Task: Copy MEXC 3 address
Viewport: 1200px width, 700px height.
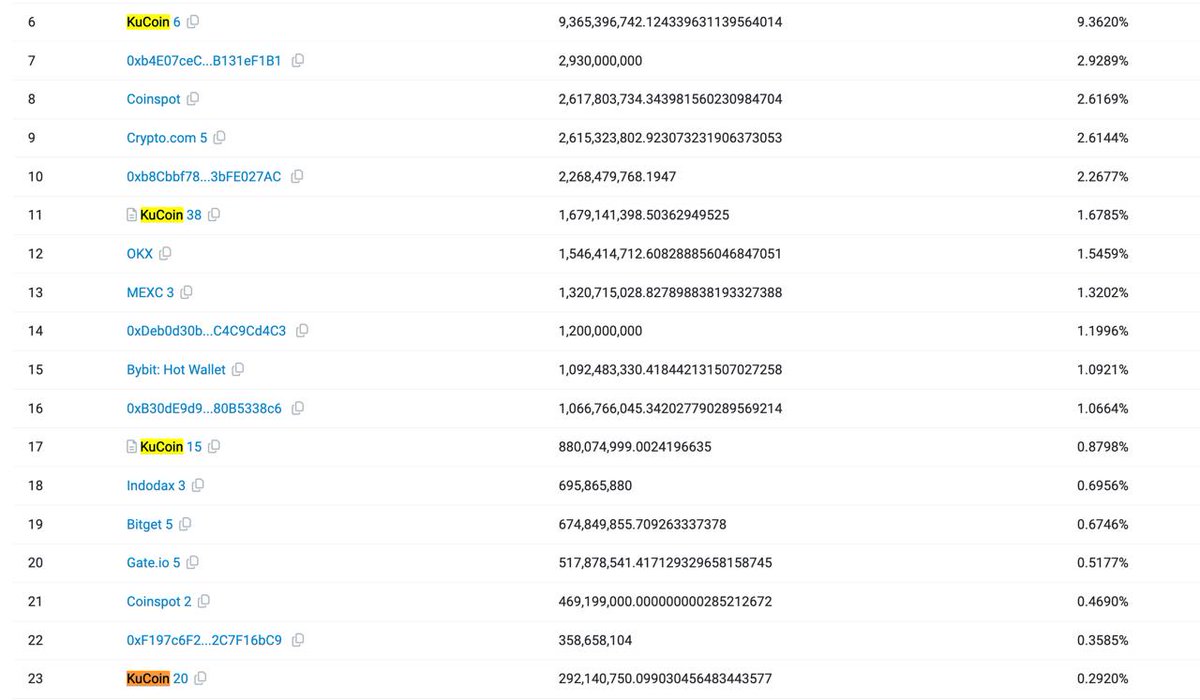Action: coord(186,293)
